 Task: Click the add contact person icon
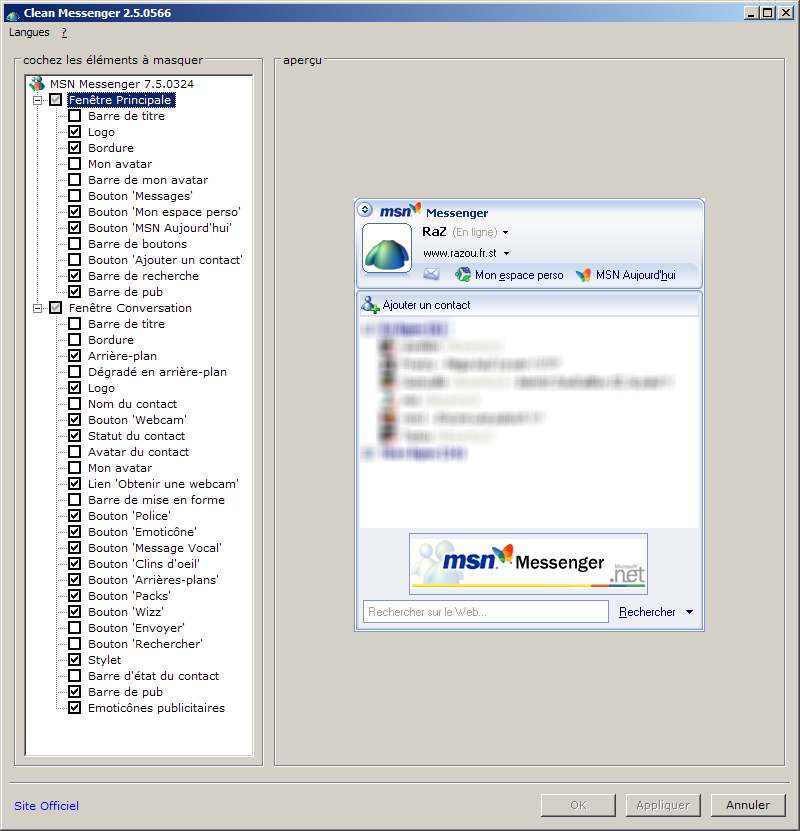(x=370, y=305)
